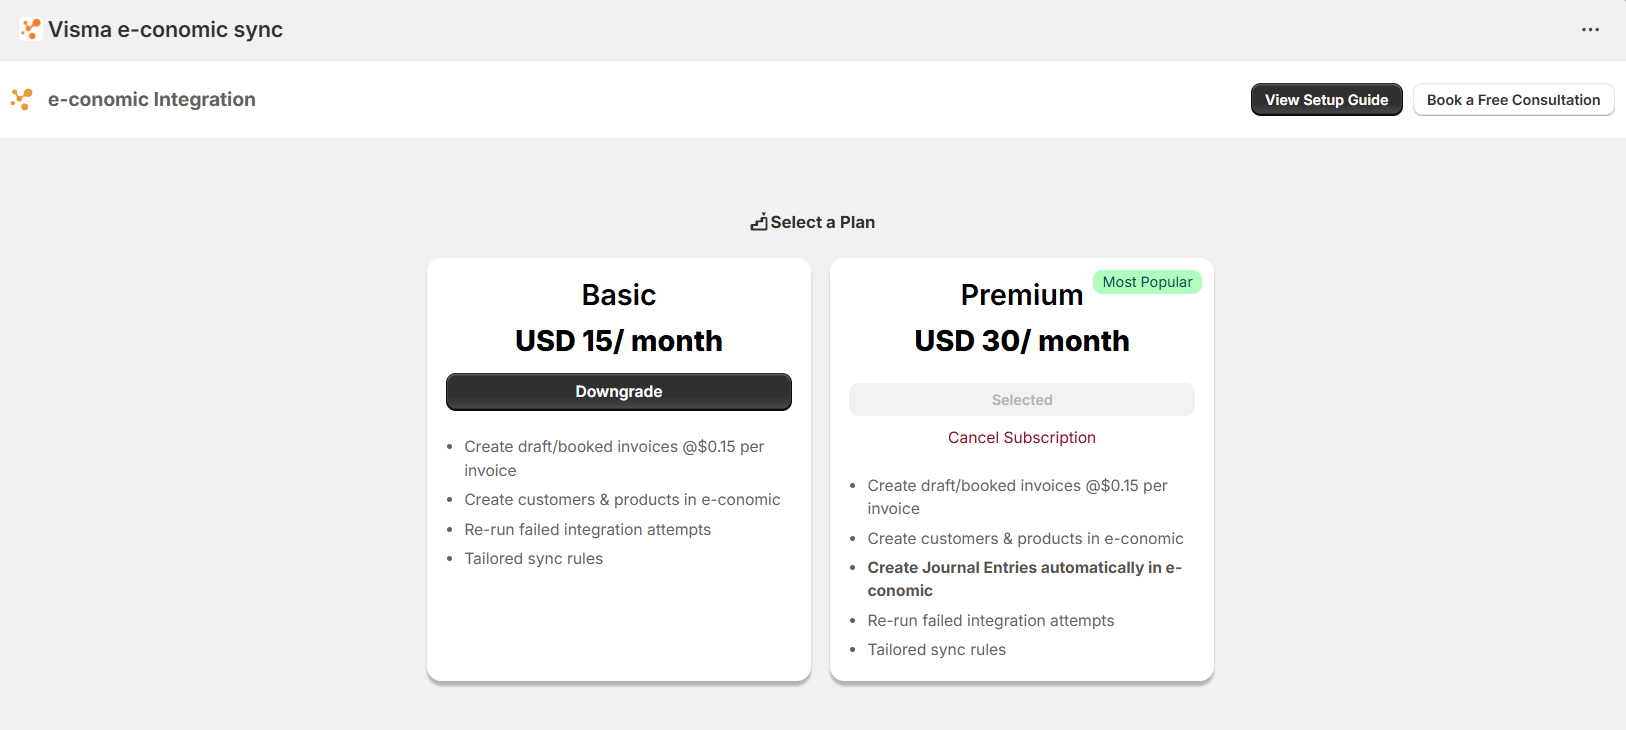Click Book a Free Consultation
1626x730 pixels.
[1513, 100]
